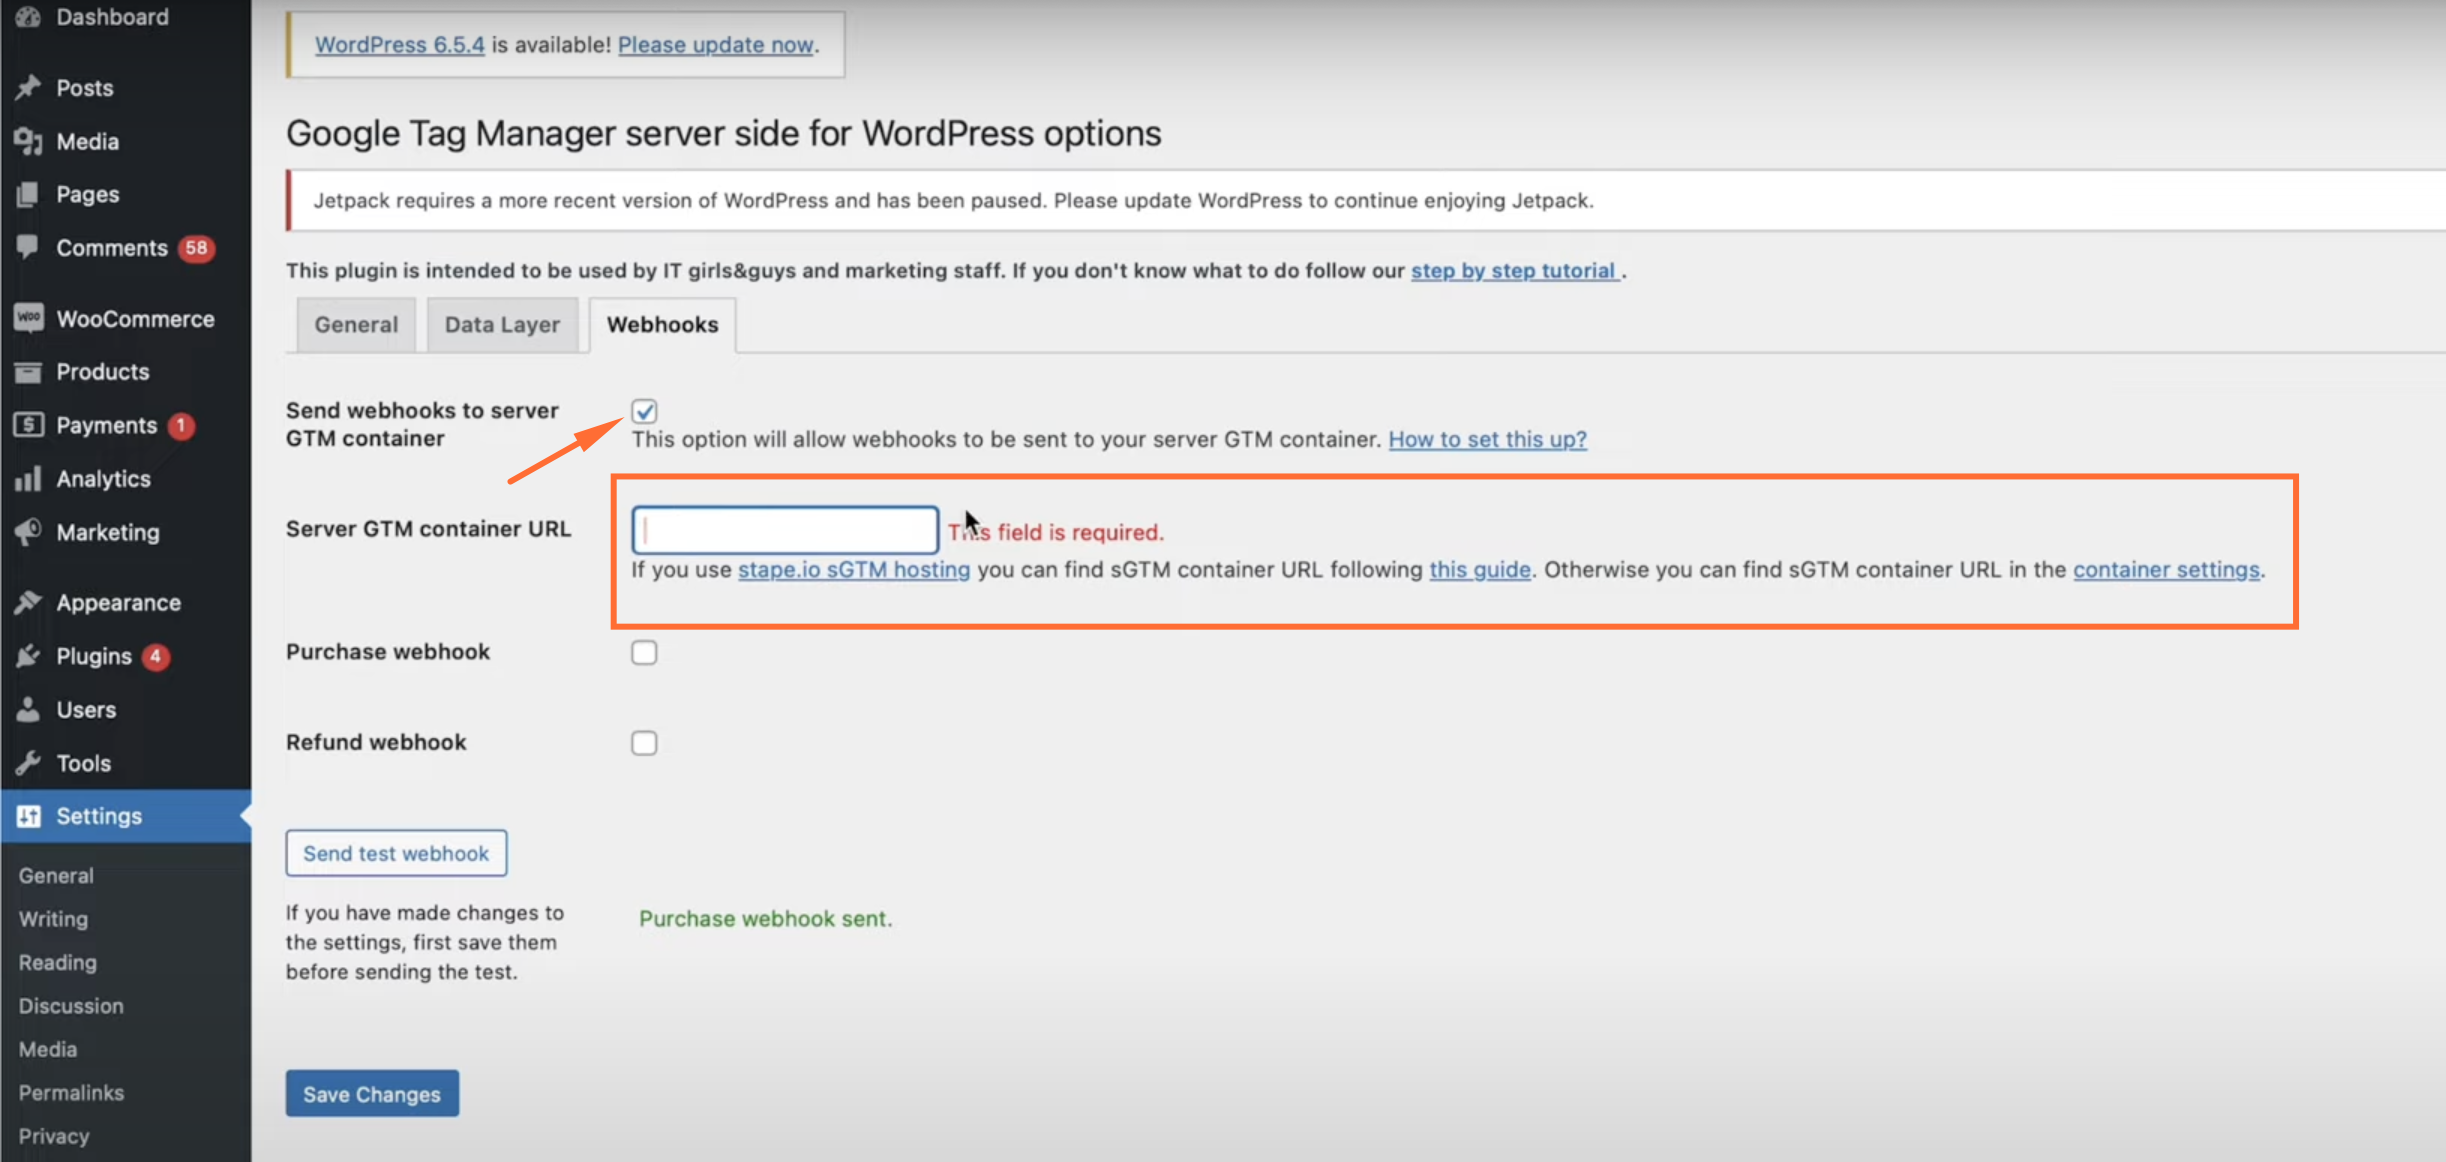Click the Payments dollar icon

(x=28, y=425)
